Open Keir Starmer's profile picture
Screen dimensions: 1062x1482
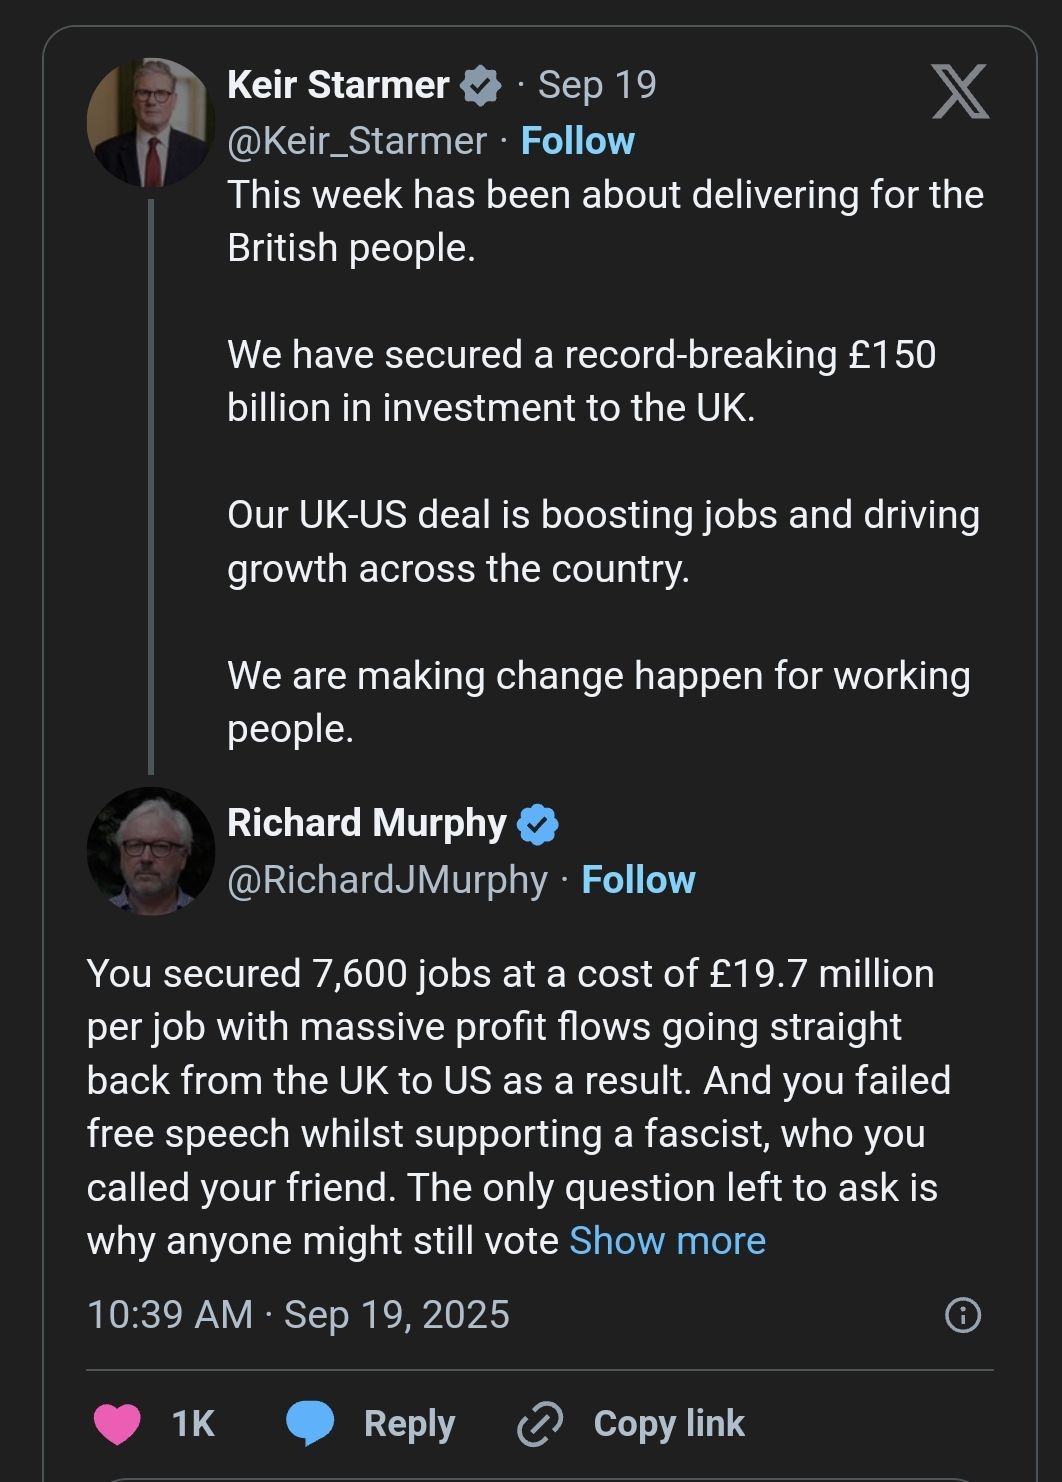150,123
